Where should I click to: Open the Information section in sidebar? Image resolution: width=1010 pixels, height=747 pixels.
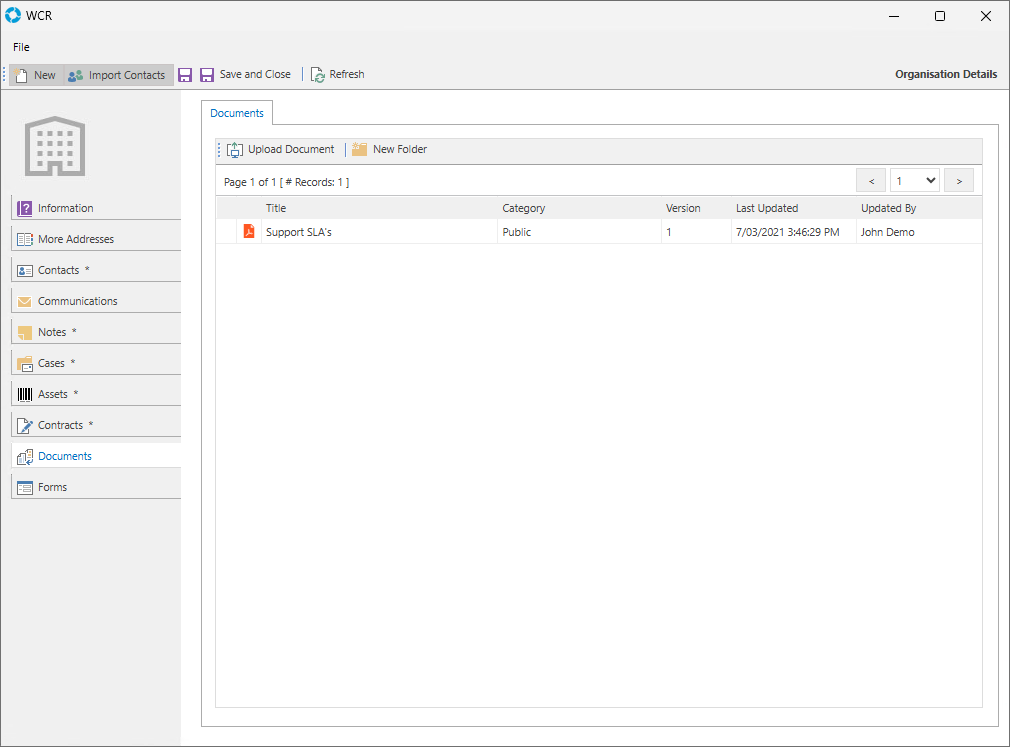(66, 208)
